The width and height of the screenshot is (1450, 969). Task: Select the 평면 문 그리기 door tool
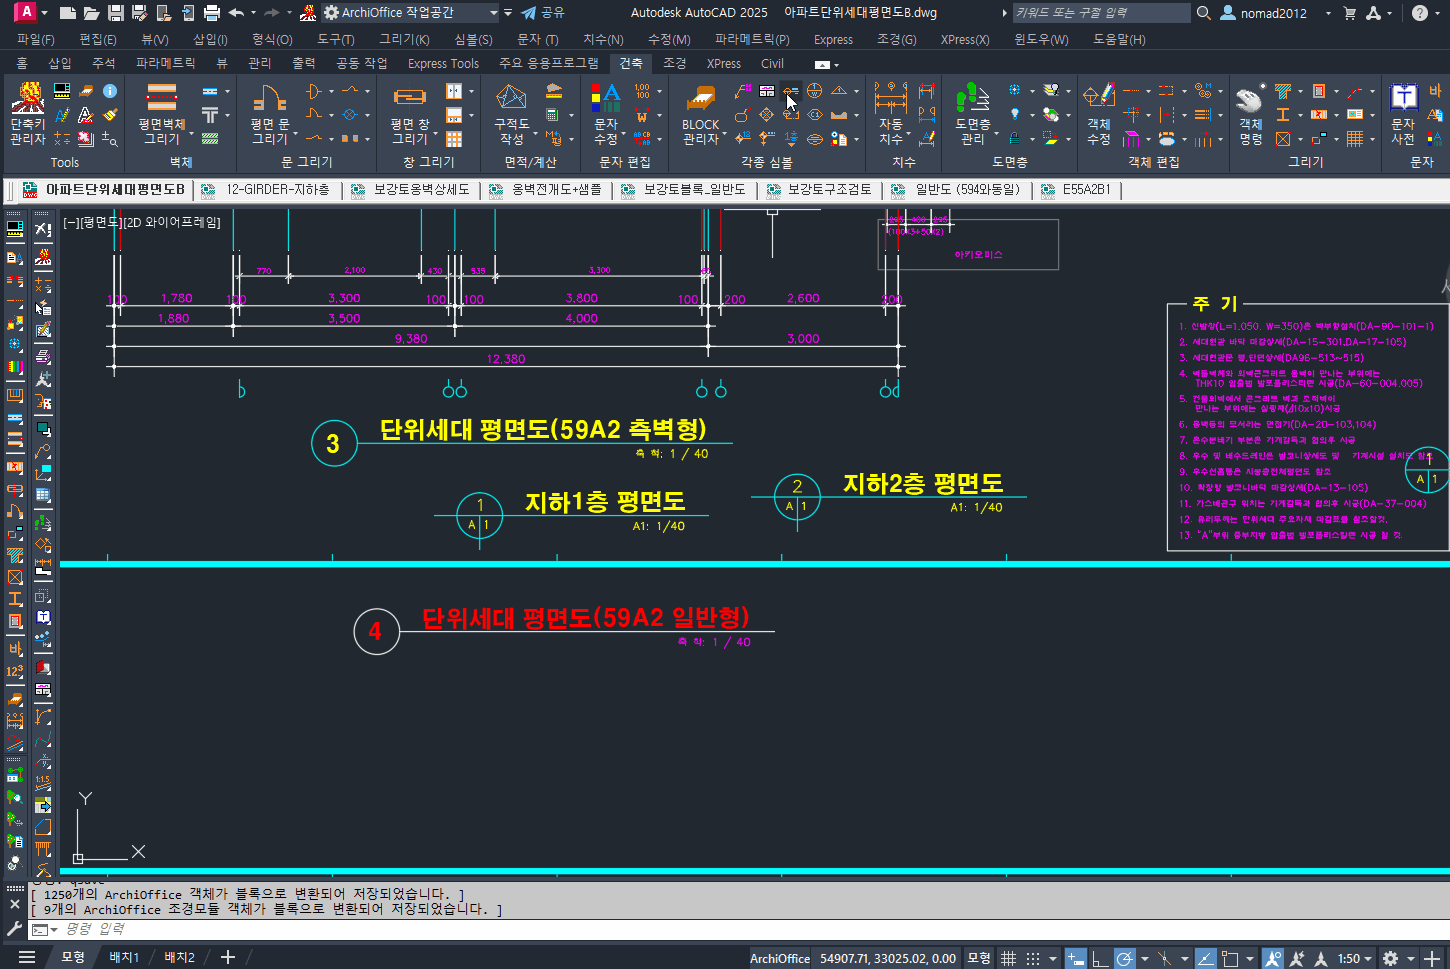[269, 98]
